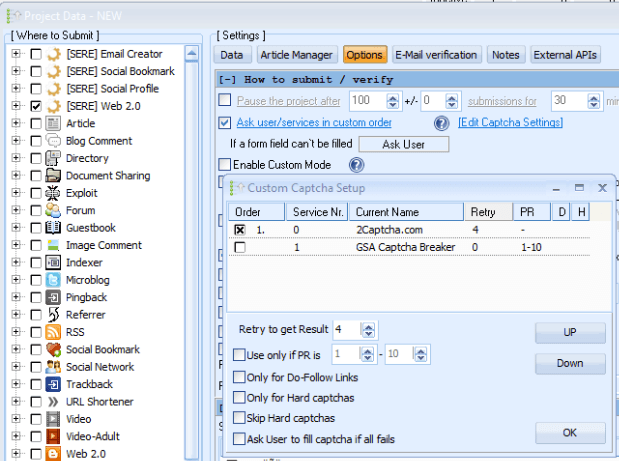This screenshot has height=461, width=619.
Task: Click the Guestbook open book icon
Action: coord(53,228)
